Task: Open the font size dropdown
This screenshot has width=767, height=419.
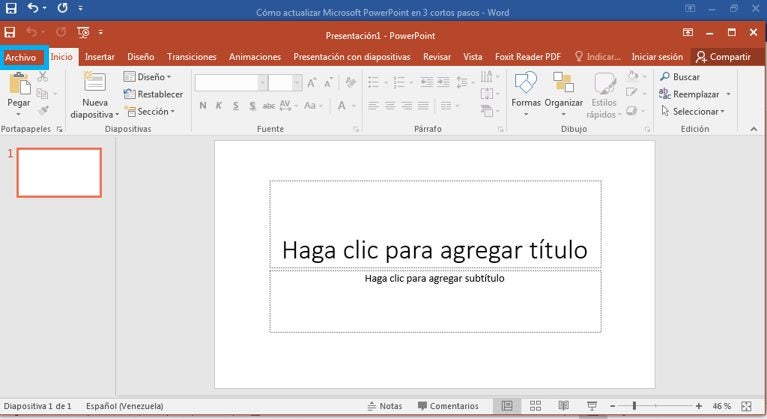Action: [x=297, y=83]
